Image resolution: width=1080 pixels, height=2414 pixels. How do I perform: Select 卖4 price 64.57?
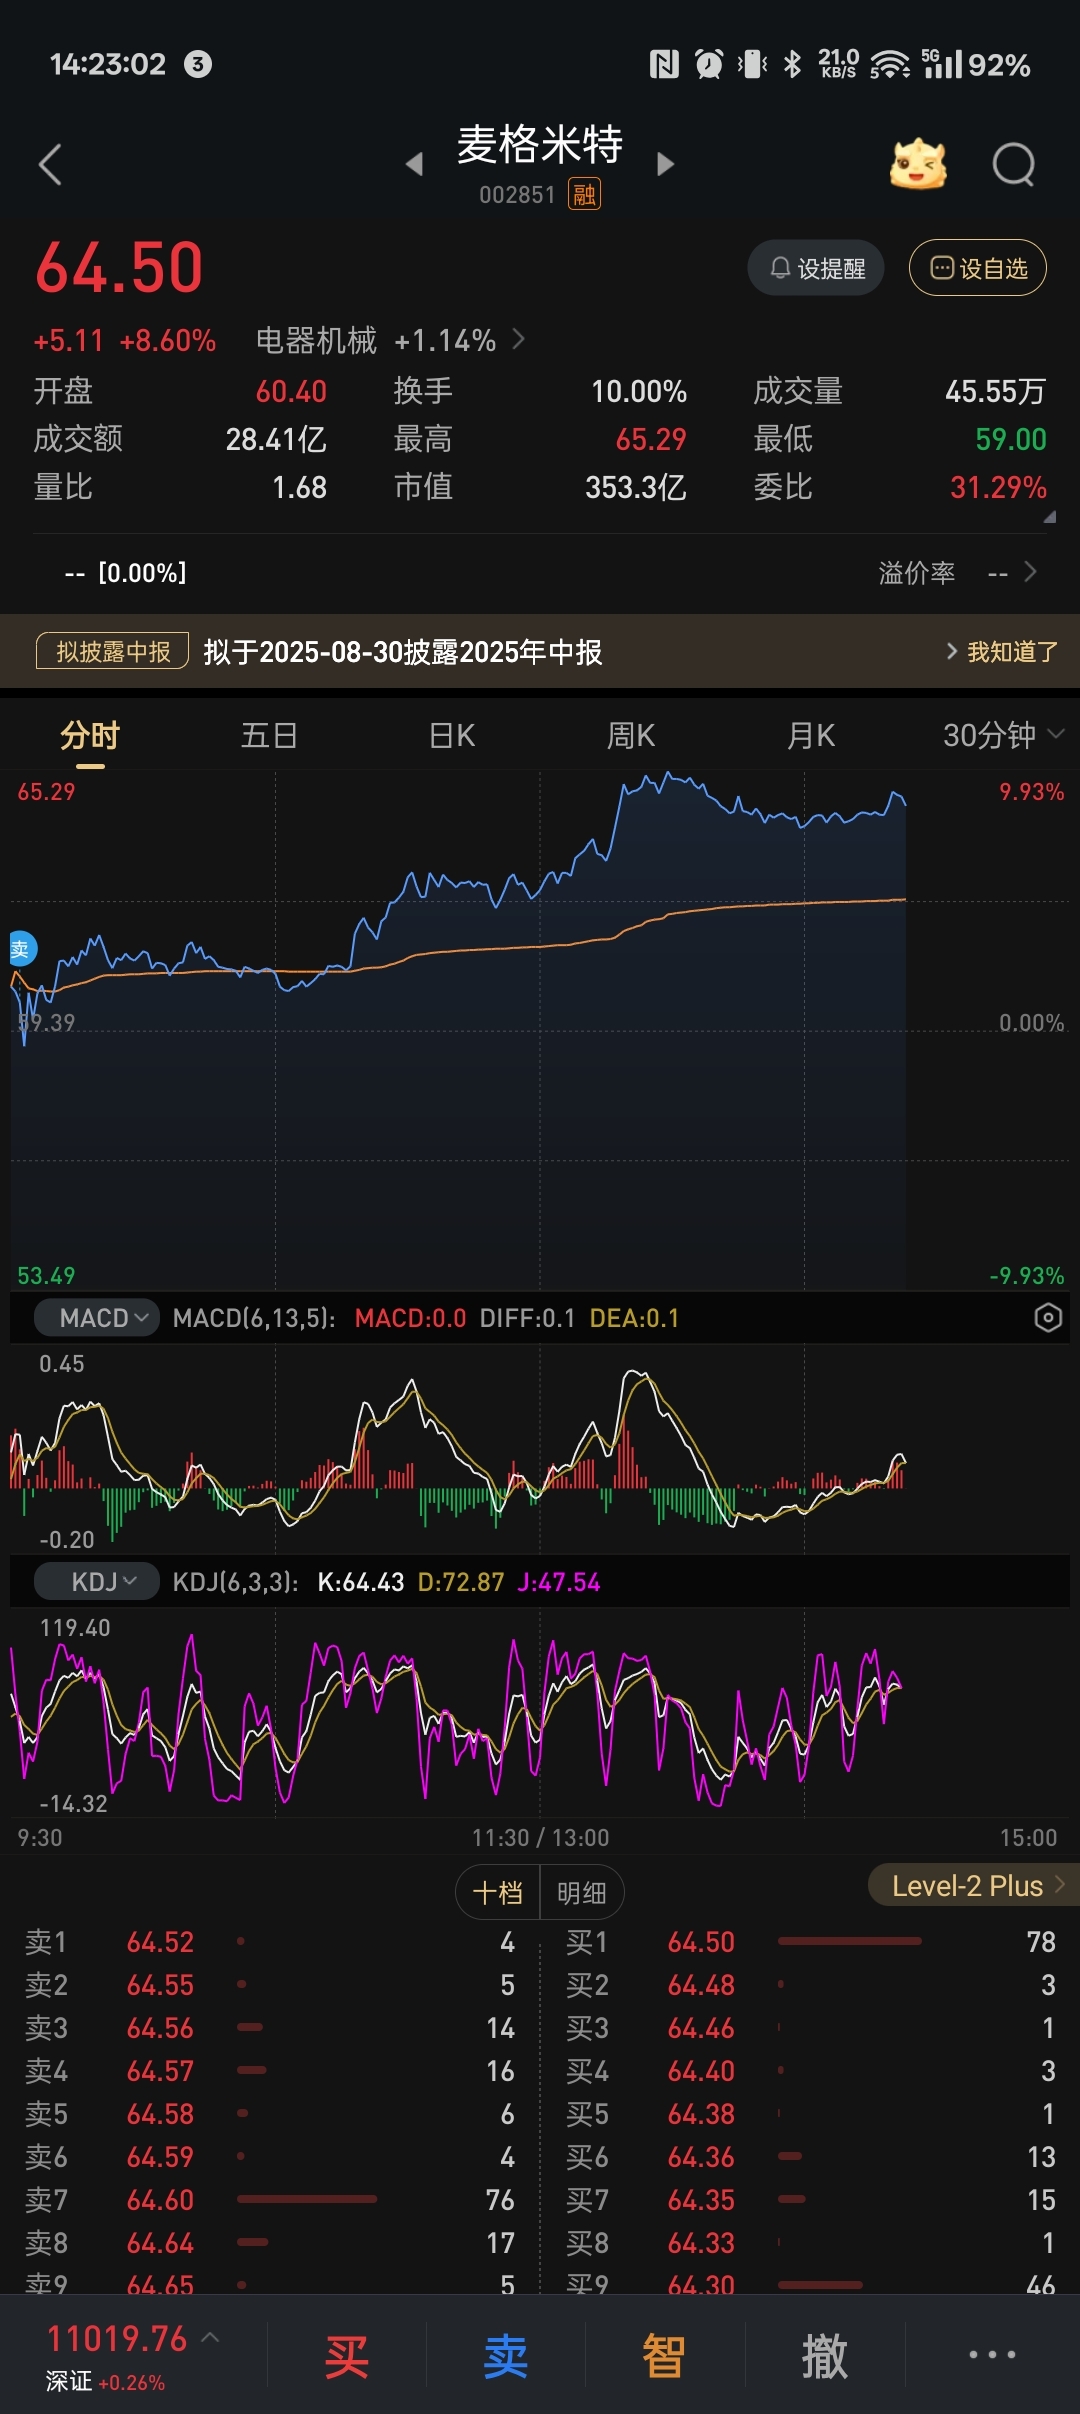pos(160,2071)
